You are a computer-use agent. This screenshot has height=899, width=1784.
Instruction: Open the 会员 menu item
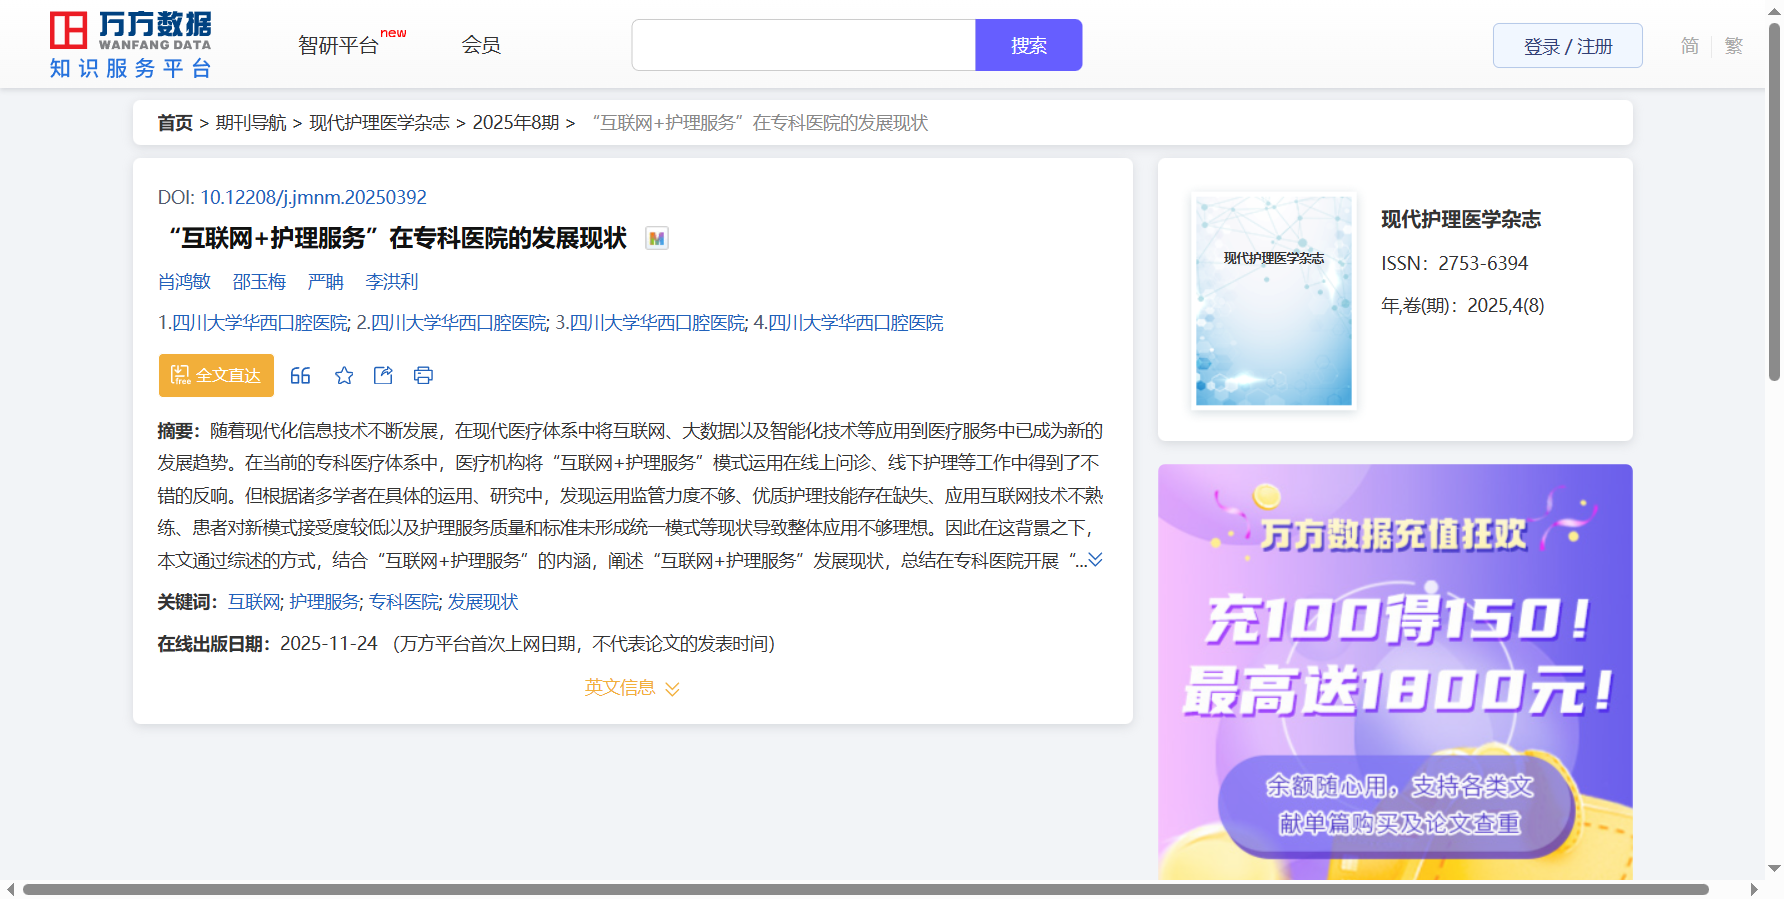coord(480,45)
